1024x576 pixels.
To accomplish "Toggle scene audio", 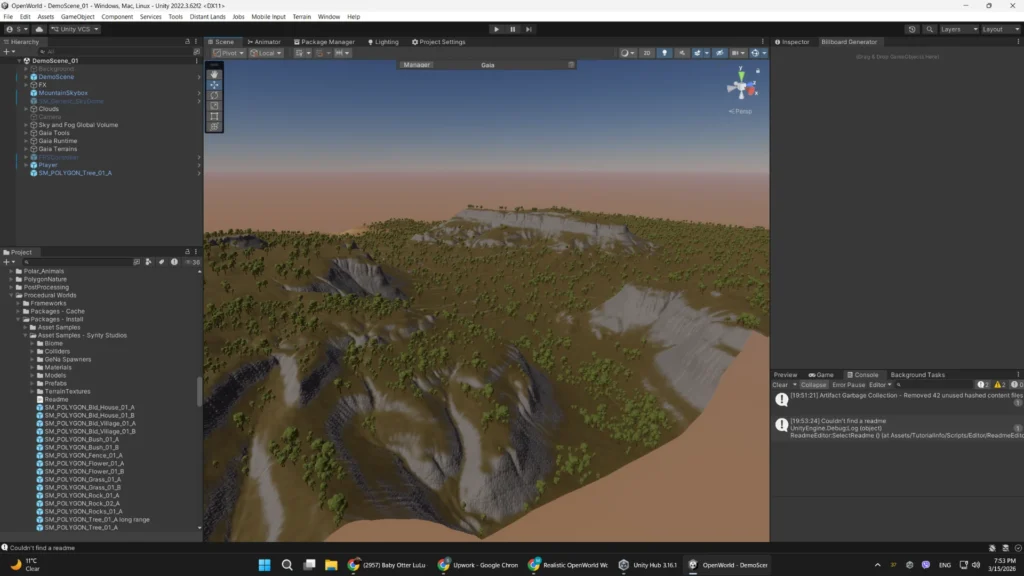I will [682, 53].
